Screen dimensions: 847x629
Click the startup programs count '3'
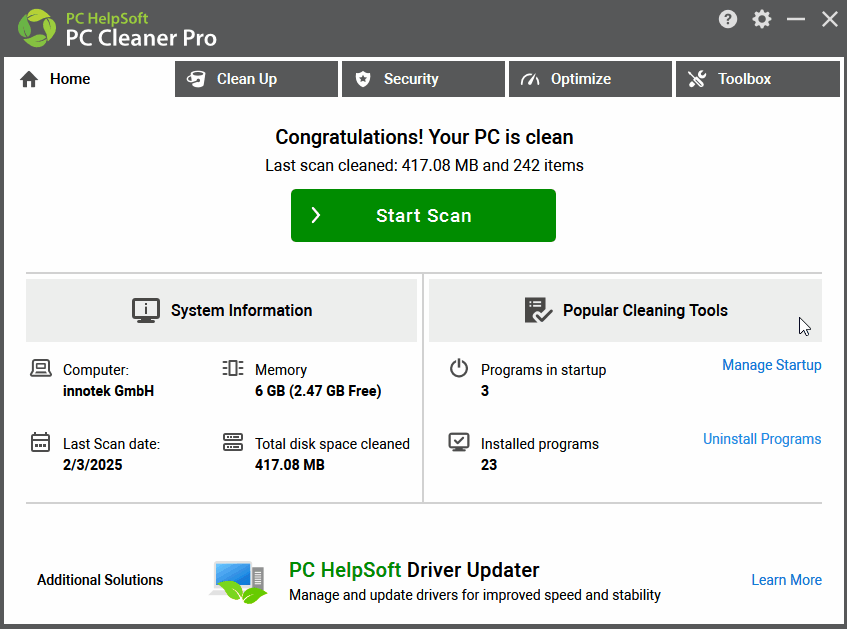485,391
